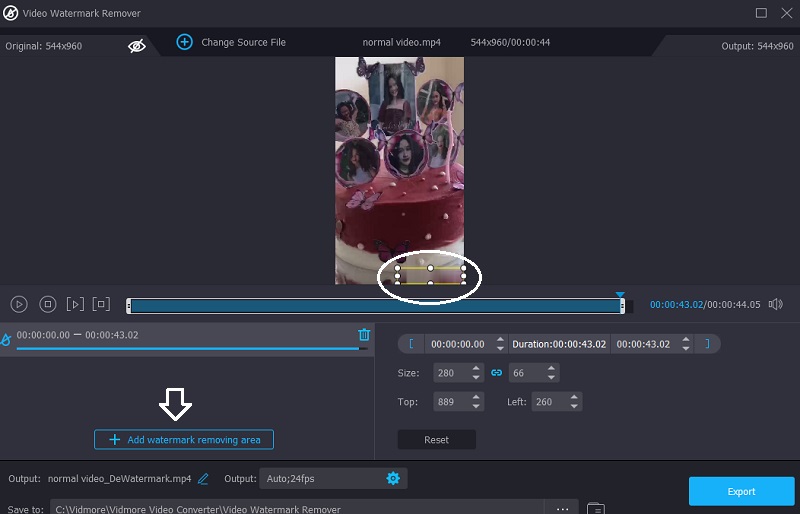
Task: Click the timeline playhead marker
Action: point(620,295)
